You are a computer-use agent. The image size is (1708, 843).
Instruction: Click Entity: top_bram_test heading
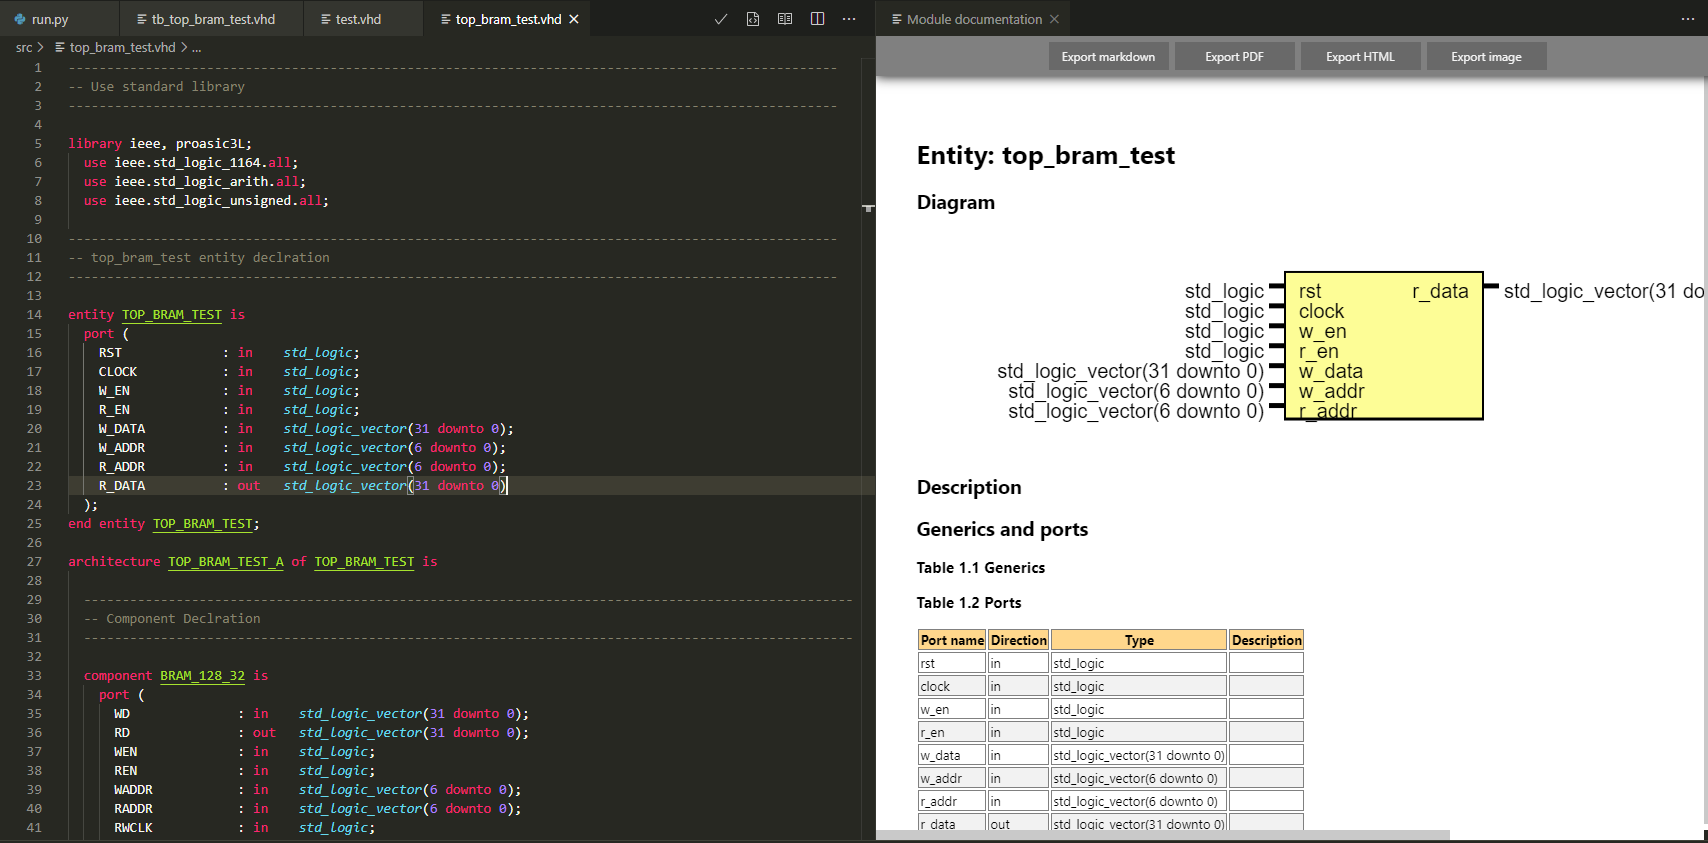tap(1046, 156)
